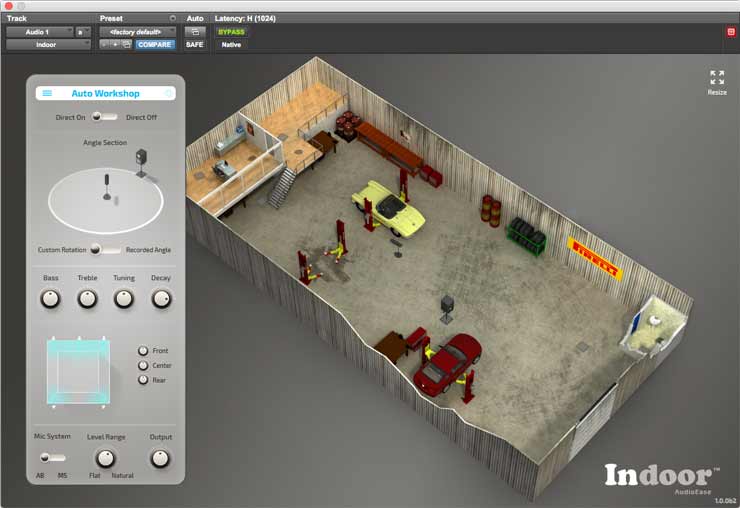740x508 pixels.
Task: Open the factory default preset dropdown
Action: click(x=137, y=32)
